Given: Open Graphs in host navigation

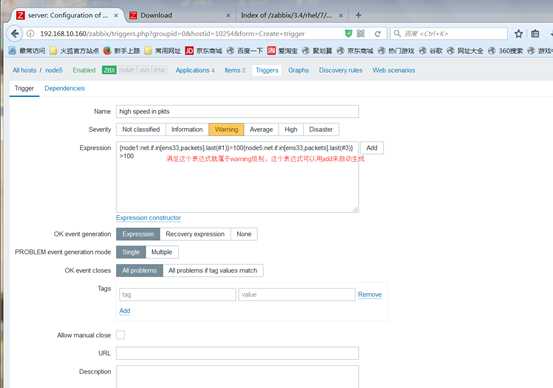Looking at the screenshot, I should [298, 70].
